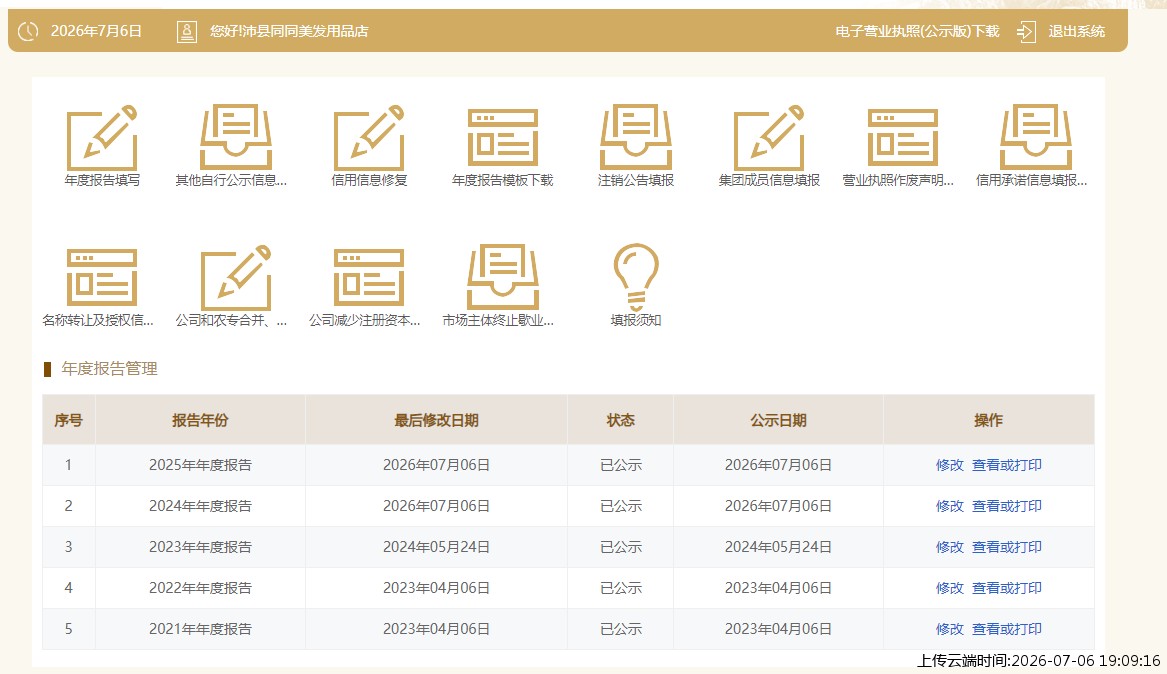Image resolution: width=1167 pixels, height=674 pixels.
Task: Select the 2023年年度报告 cell
Action: coord(200,547)
